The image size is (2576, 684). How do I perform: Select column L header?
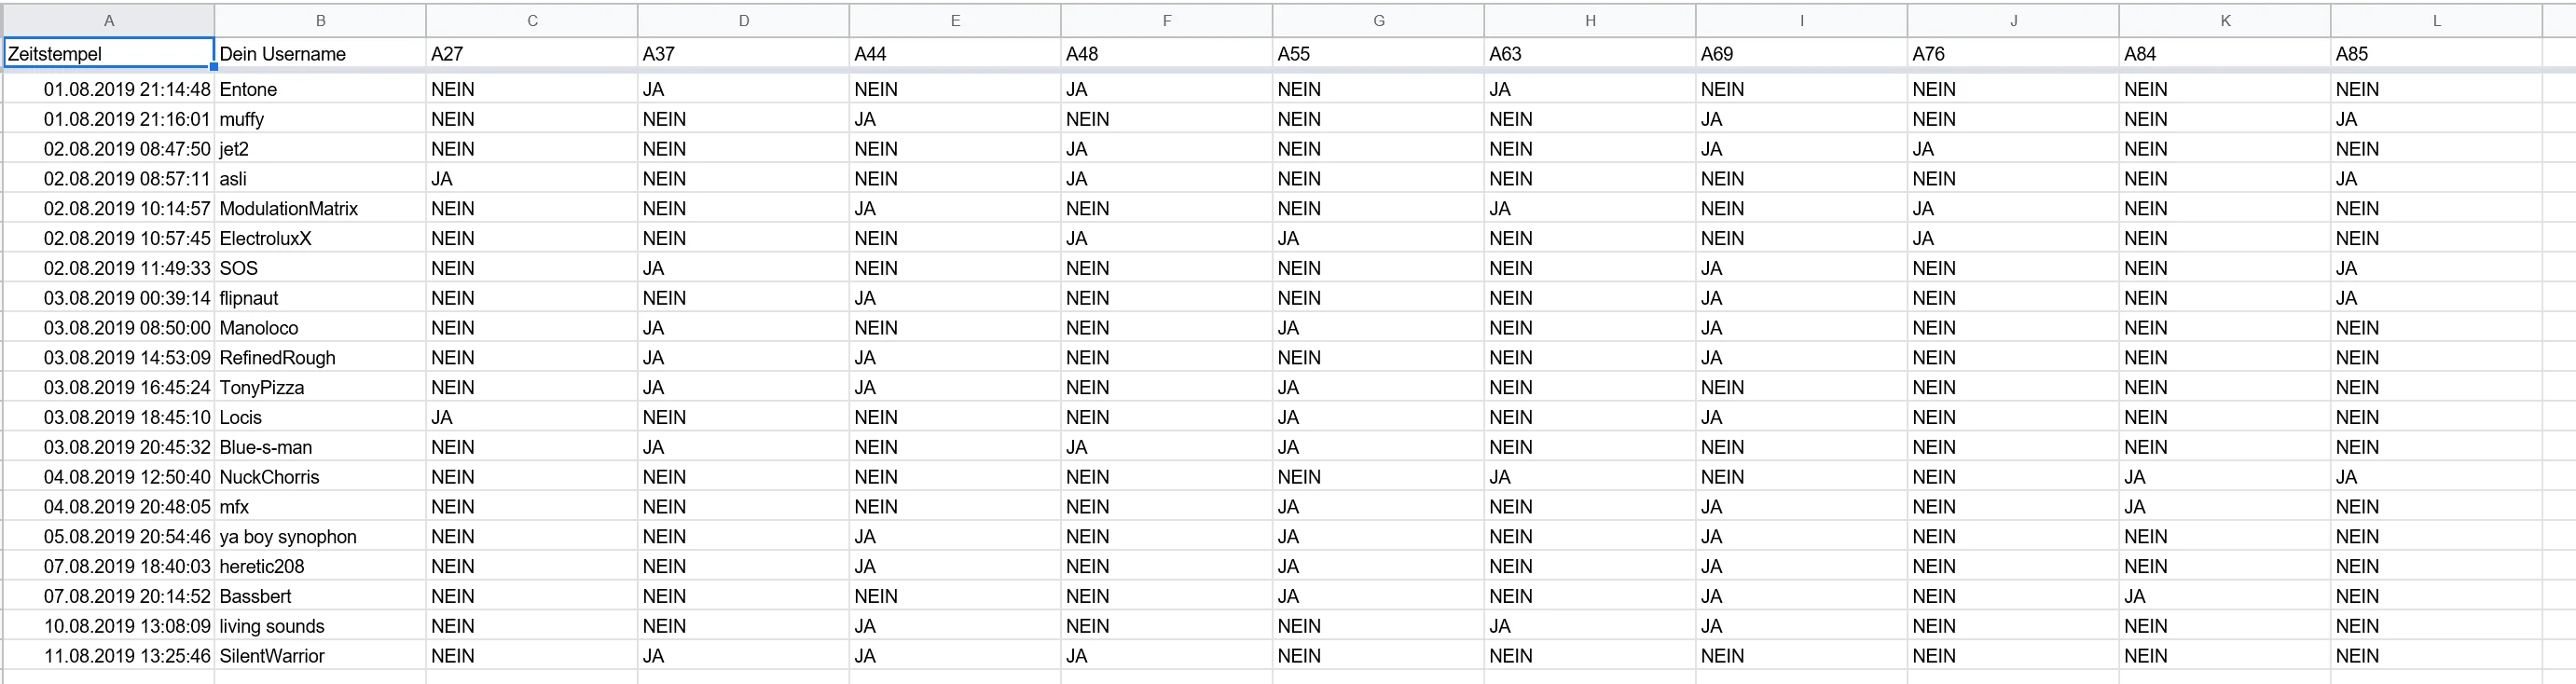click(x=2436, y=20)
